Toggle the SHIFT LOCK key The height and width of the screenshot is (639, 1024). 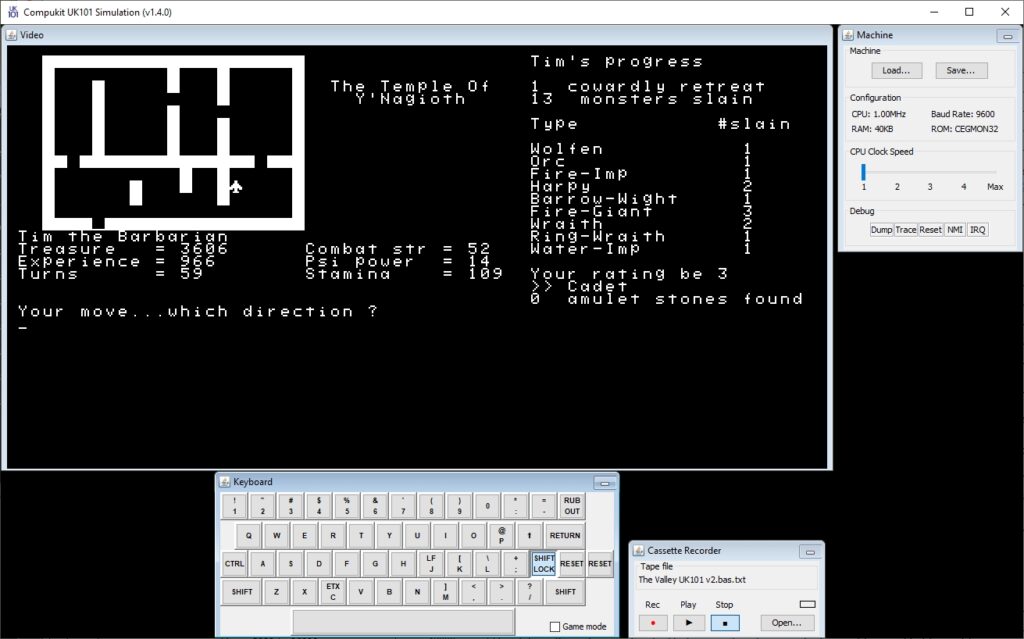click(543, 563)
